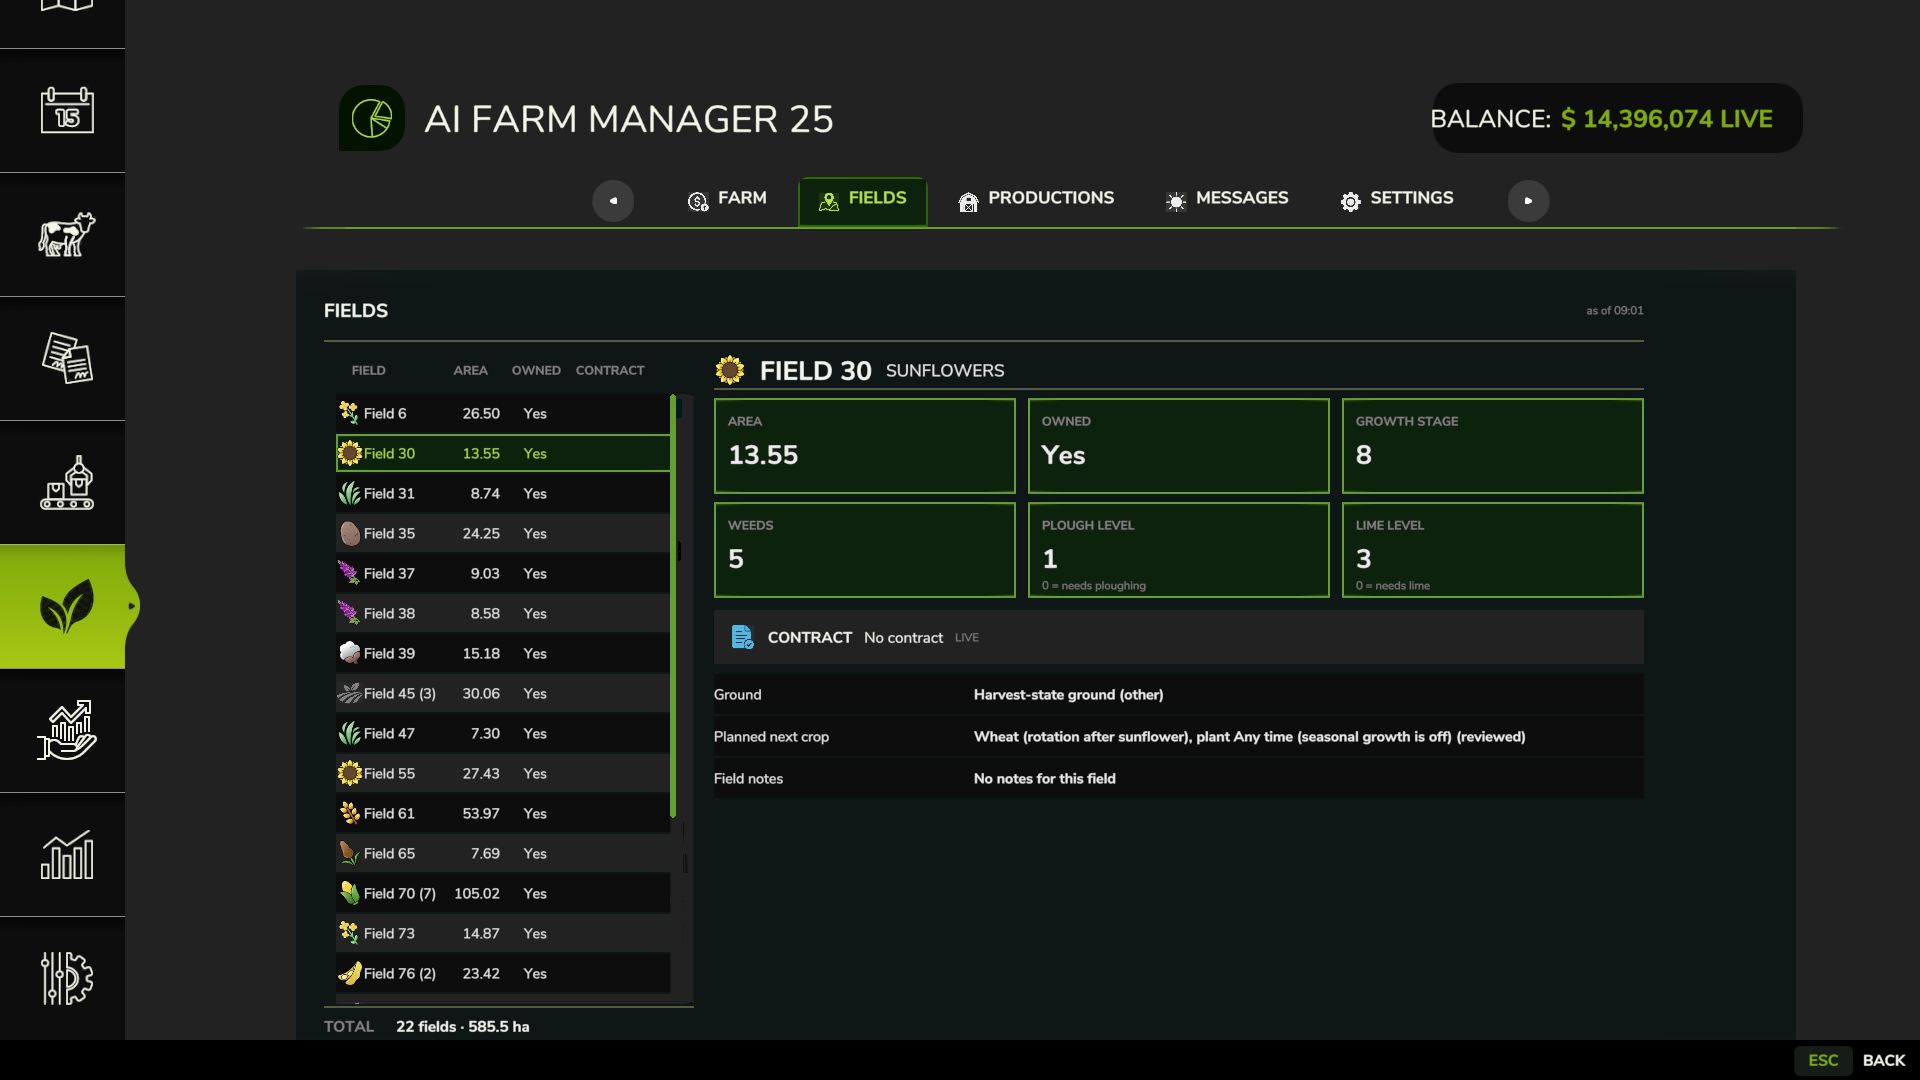Select the Field 38 row

(x=503, y=613)
